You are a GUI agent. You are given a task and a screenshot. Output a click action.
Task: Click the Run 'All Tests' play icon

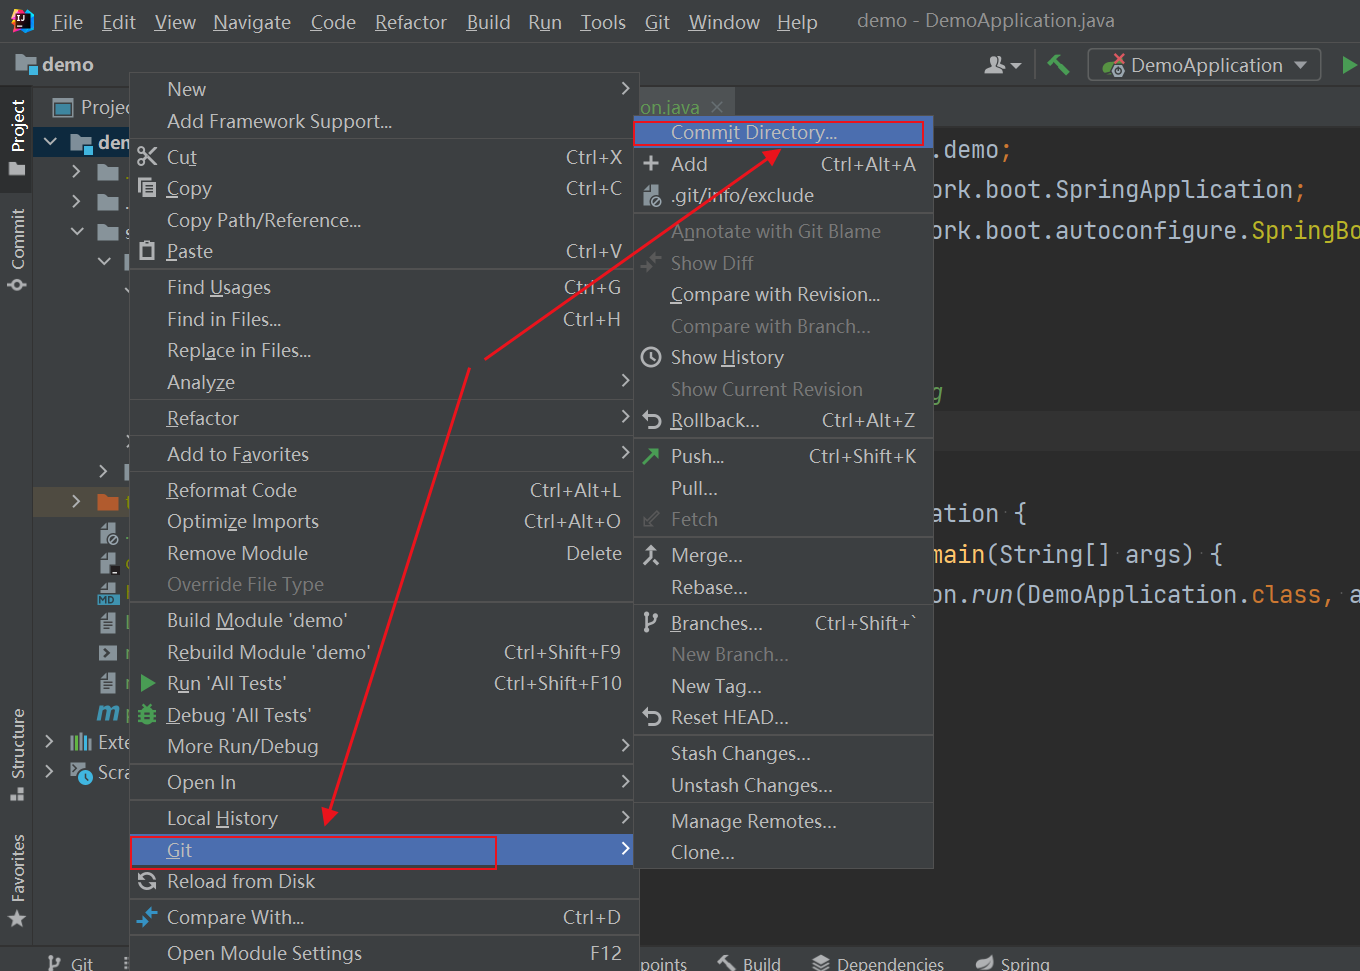(x=147, y=683)
